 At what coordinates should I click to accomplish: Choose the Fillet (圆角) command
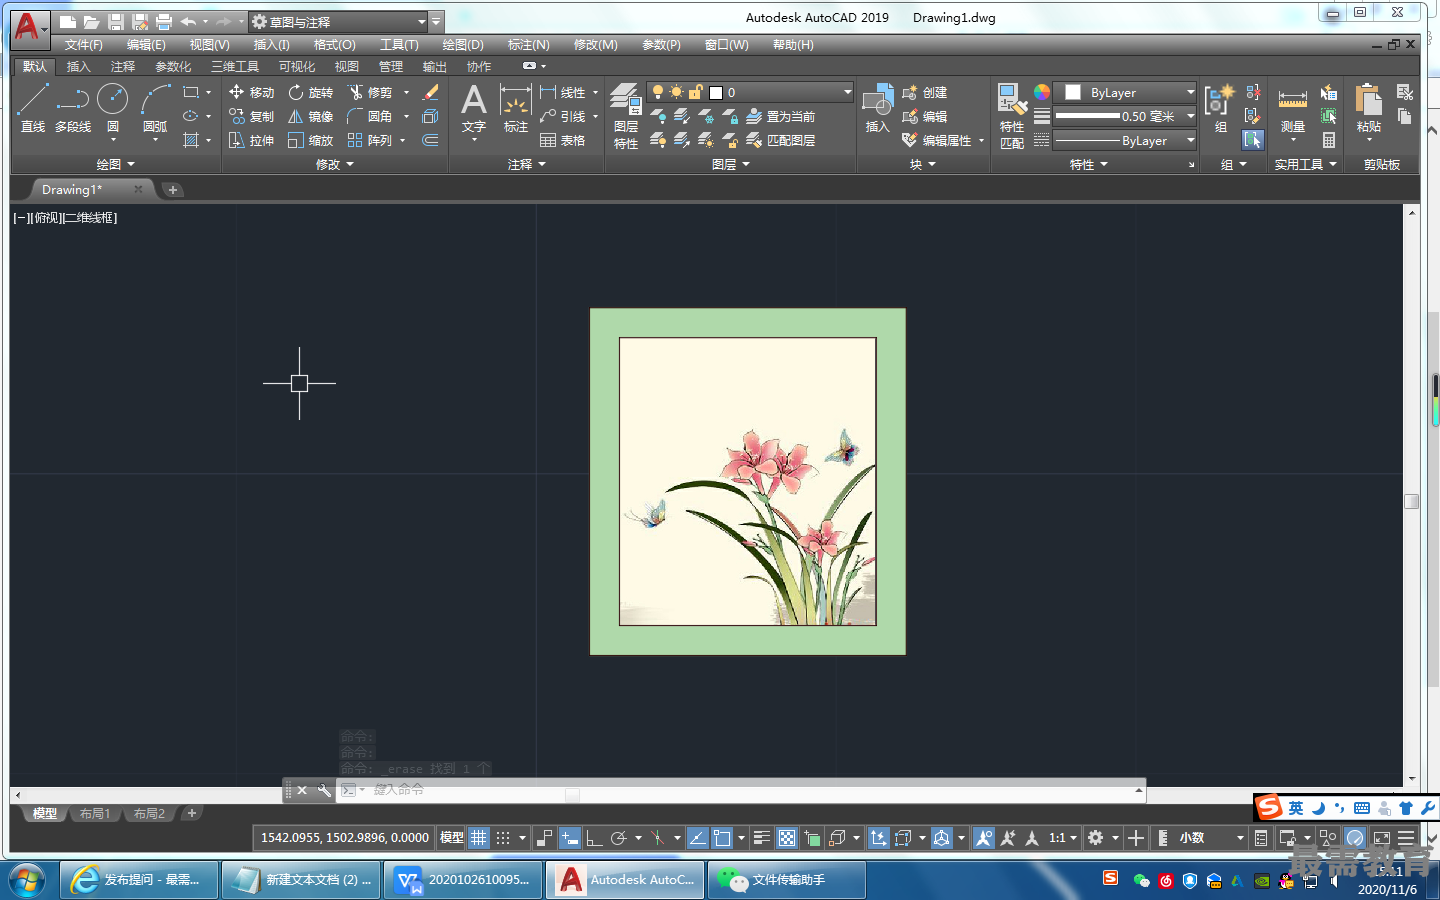tap(369, 116)
